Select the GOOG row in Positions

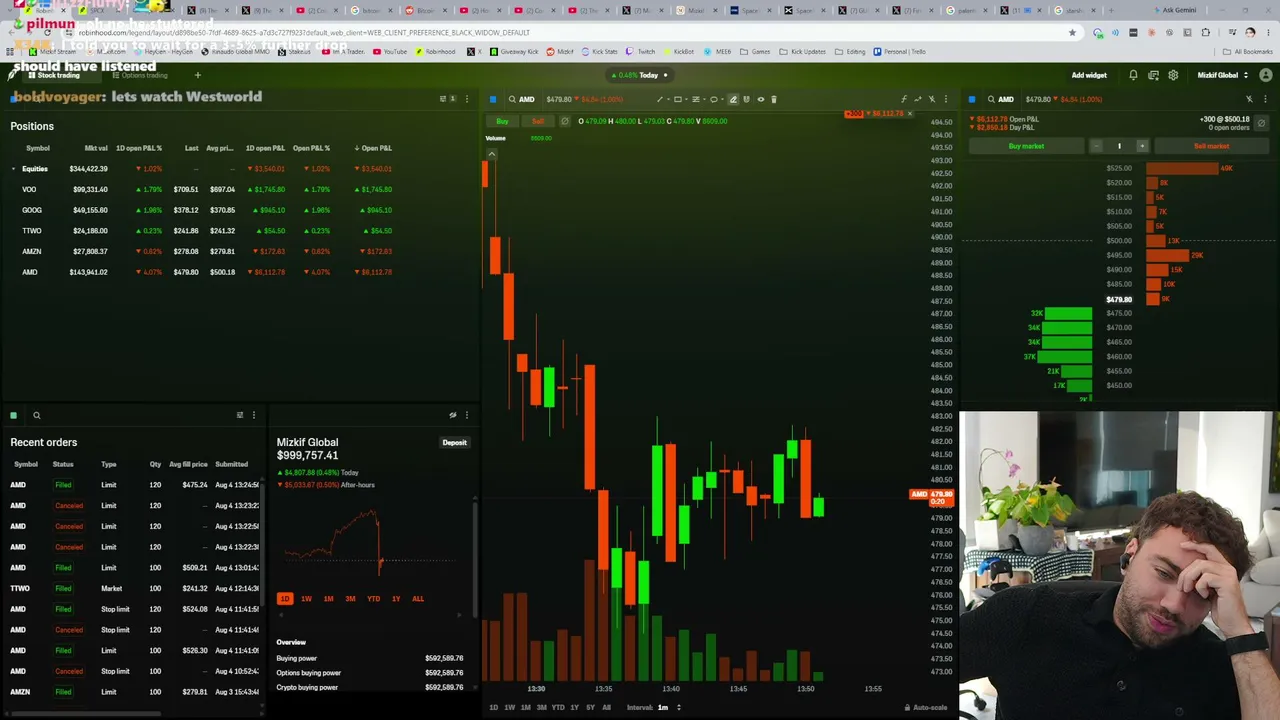point(207,210)
